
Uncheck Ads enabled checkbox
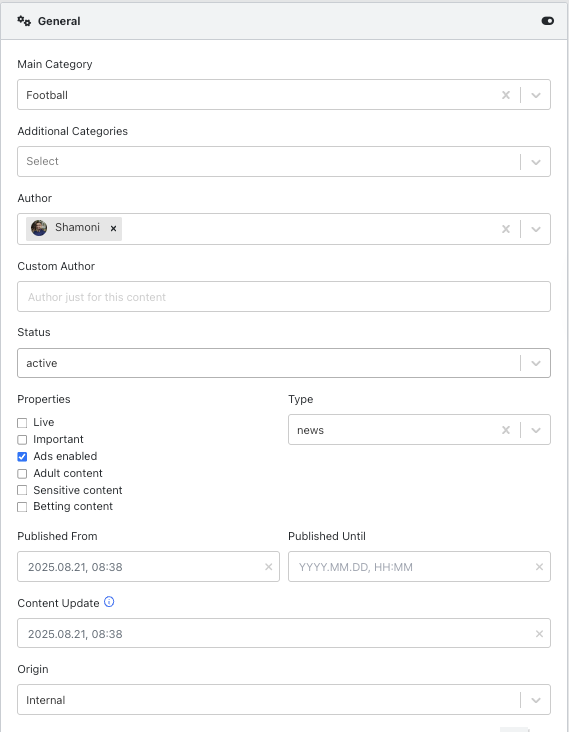(x=22, y=457)
